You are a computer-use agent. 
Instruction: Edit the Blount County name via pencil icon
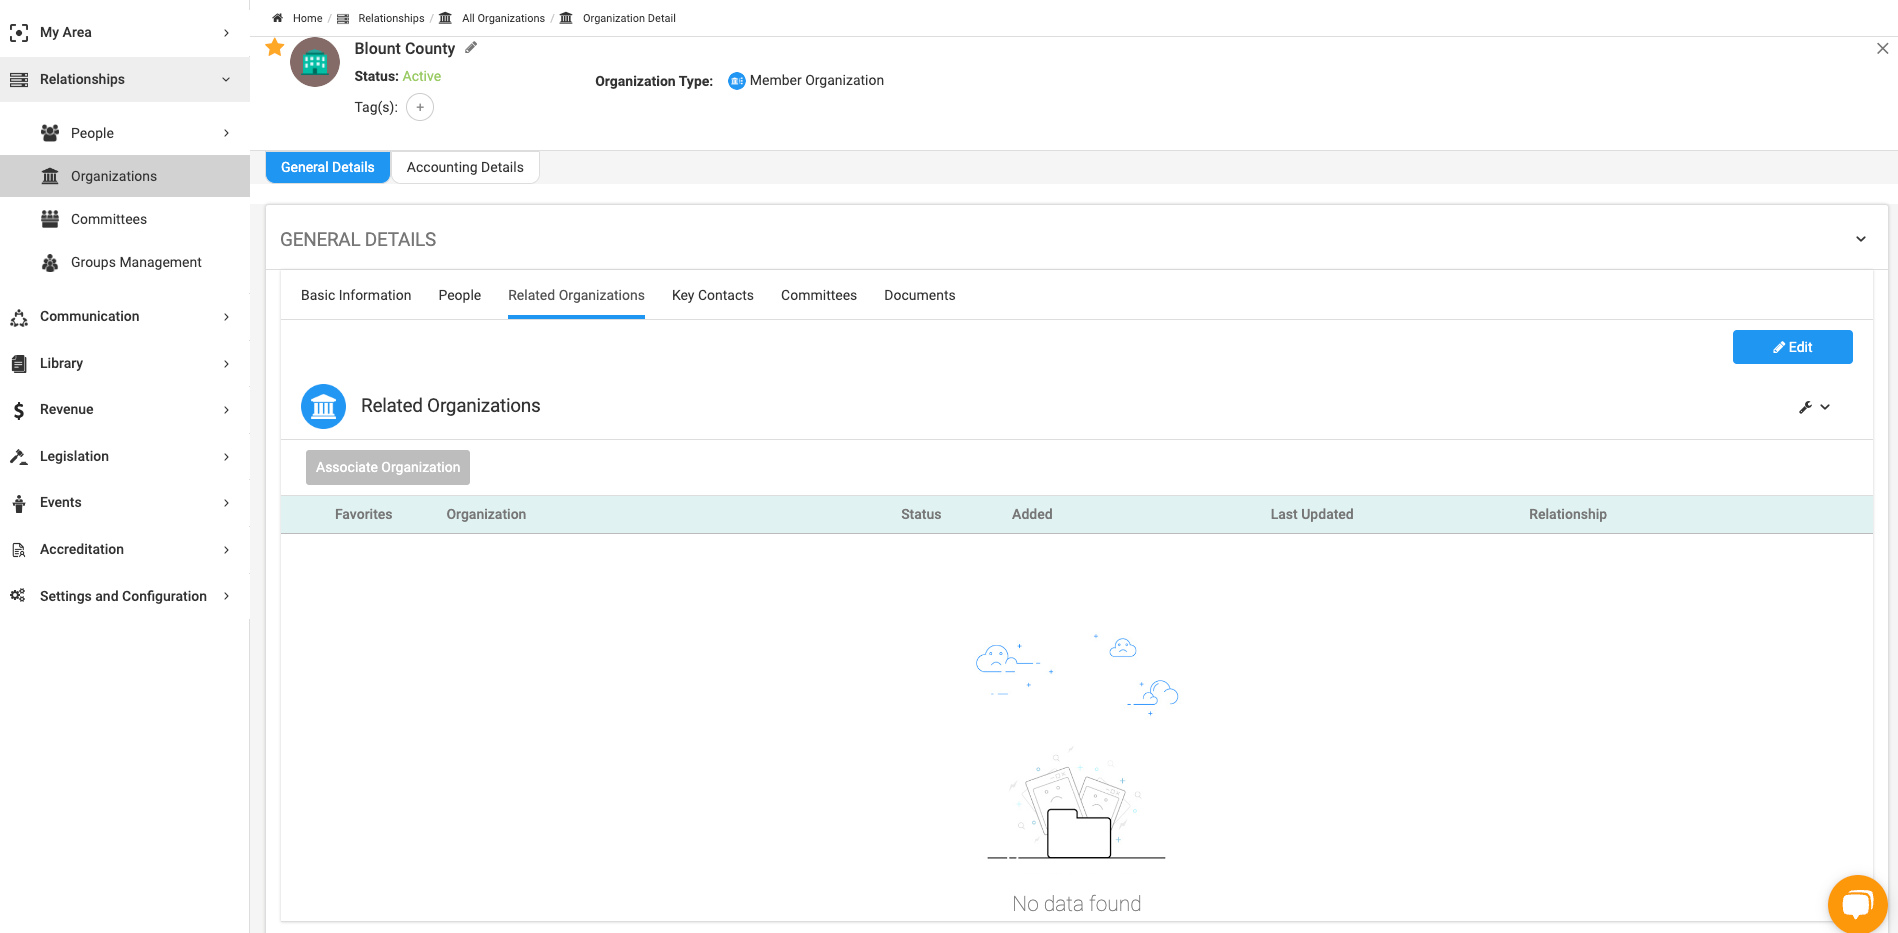click(x=471, y=47)
